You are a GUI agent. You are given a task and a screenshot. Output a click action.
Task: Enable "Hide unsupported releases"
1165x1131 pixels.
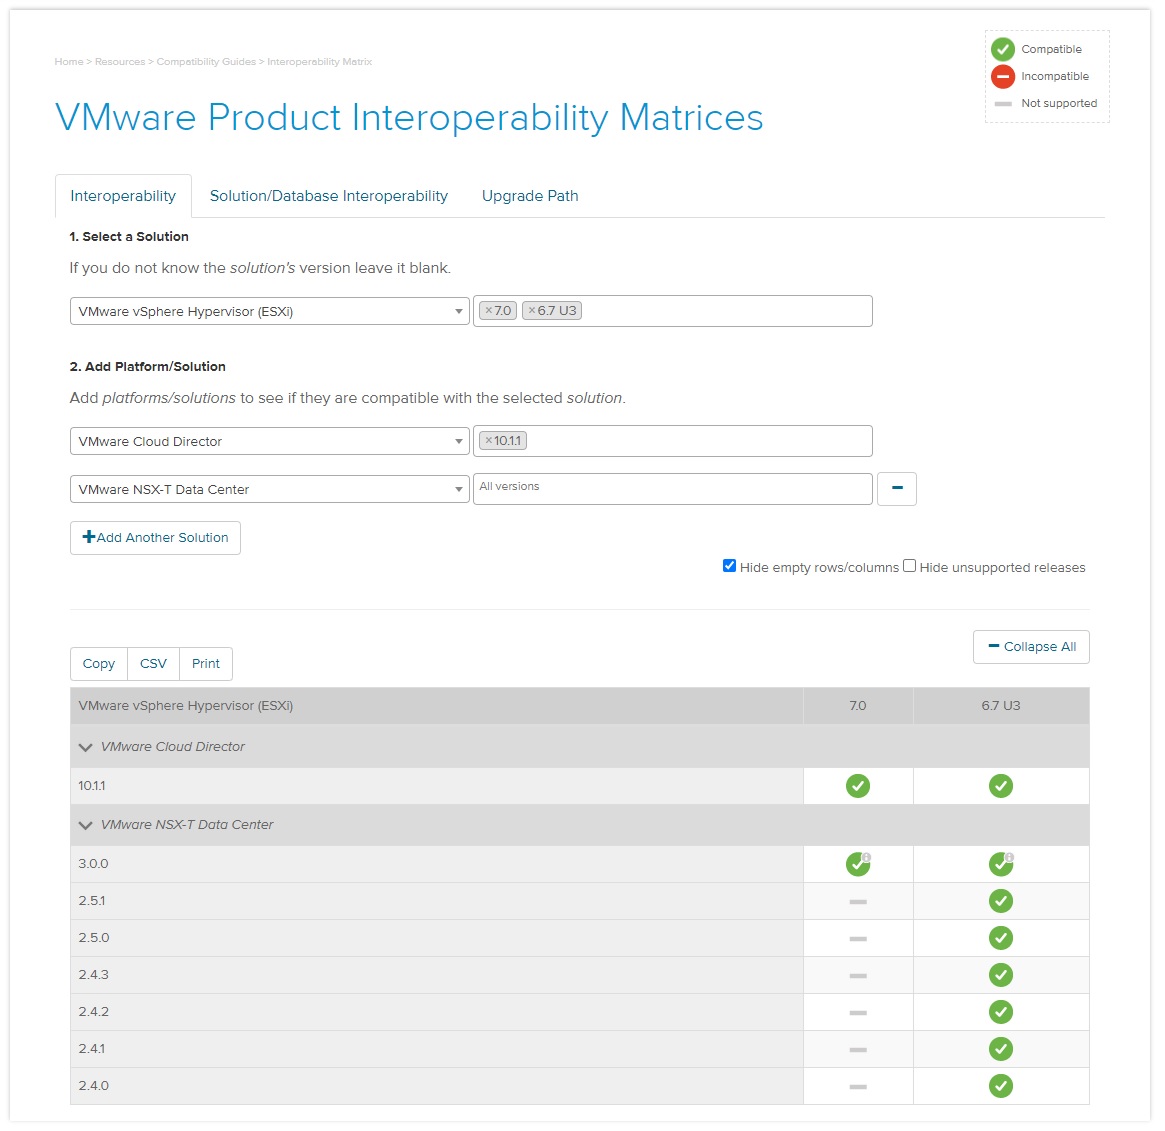click(x=909, y=565)
